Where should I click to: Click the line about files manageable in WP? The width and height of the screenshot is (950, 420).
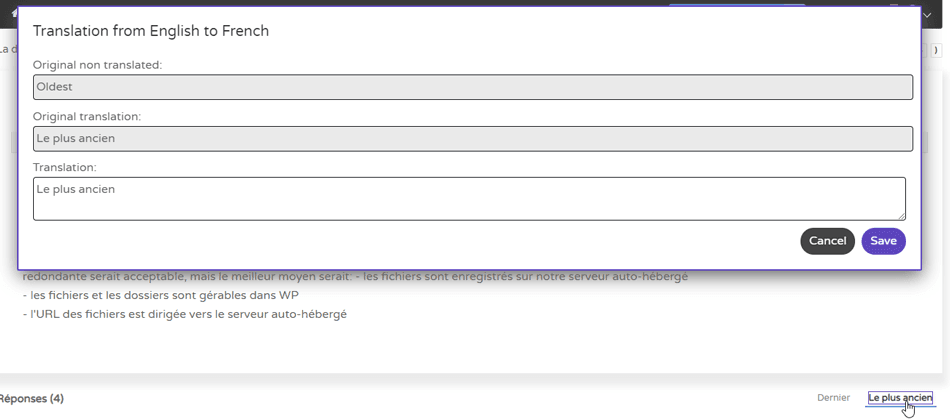click(x=161, y=296)
